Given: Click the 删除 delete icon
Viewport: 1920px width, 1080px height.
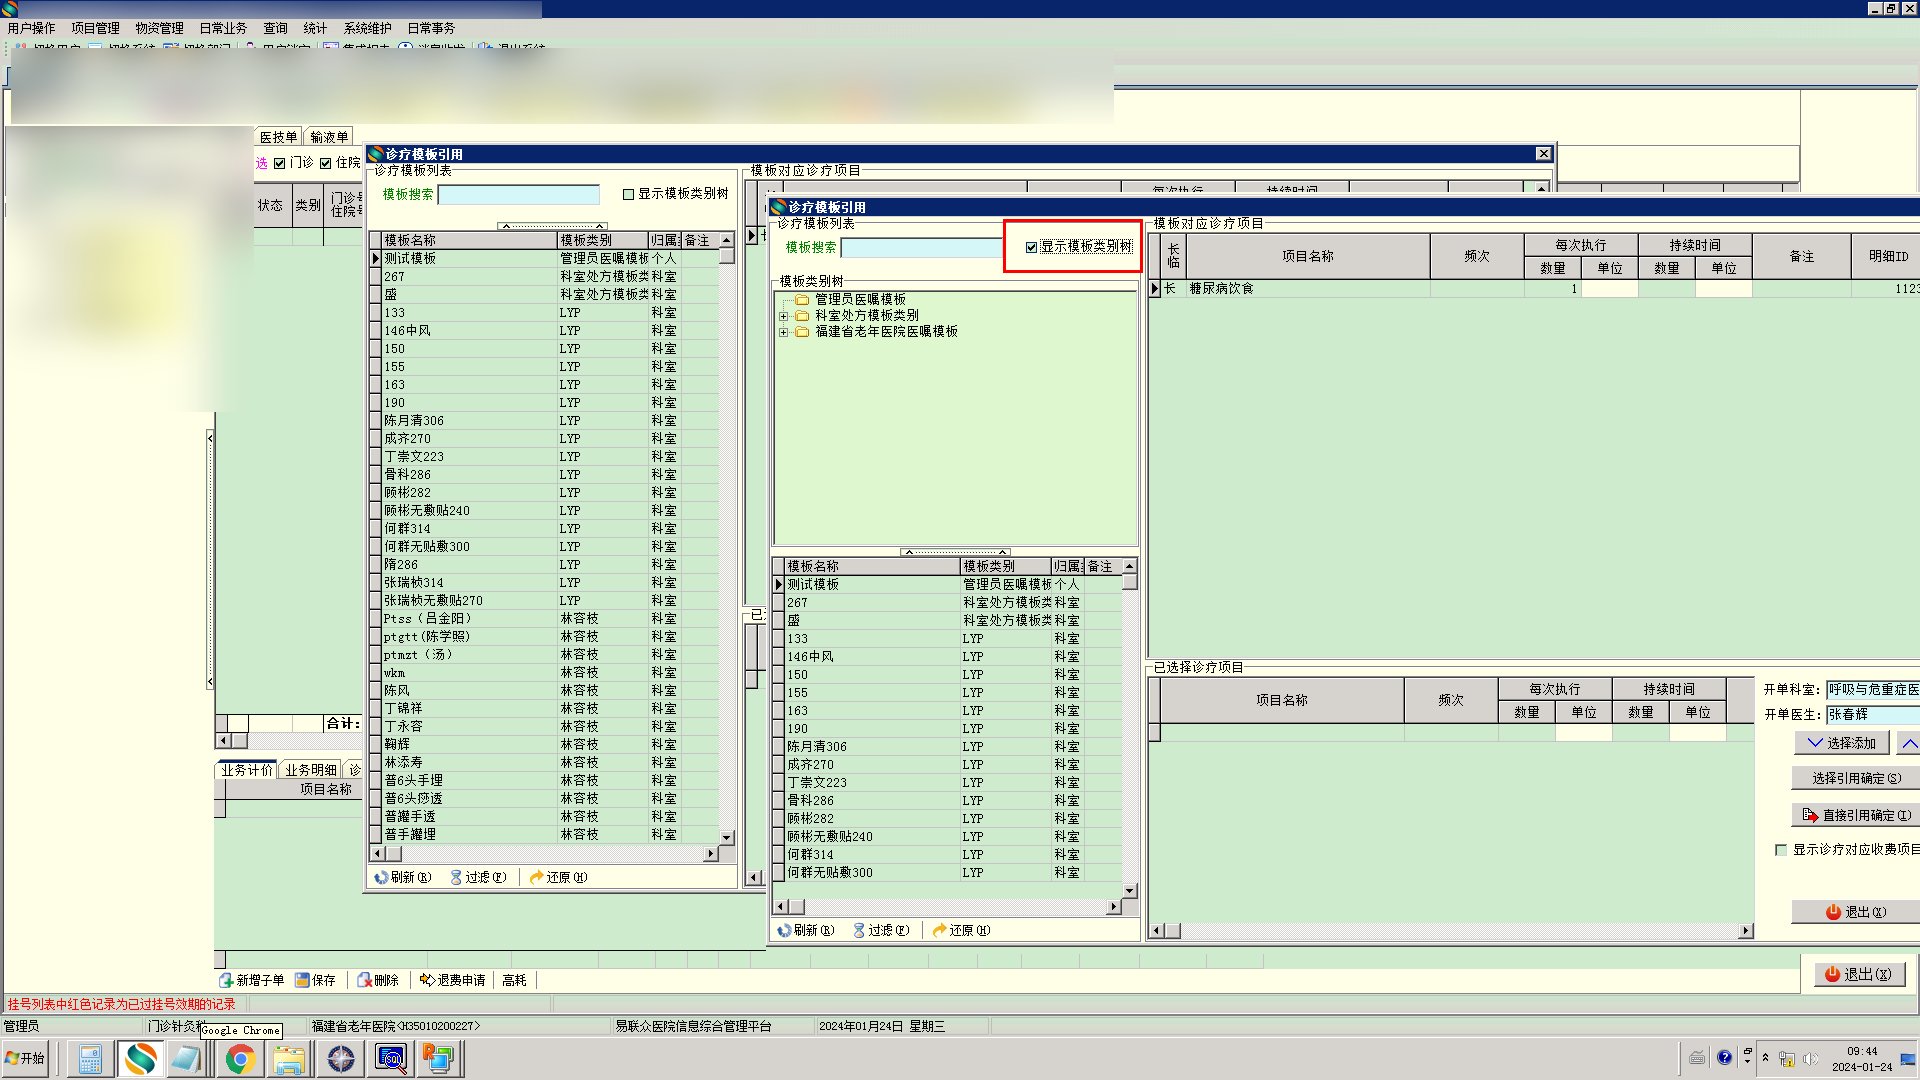Looking at the screenshot, I should tap(364, 980).
